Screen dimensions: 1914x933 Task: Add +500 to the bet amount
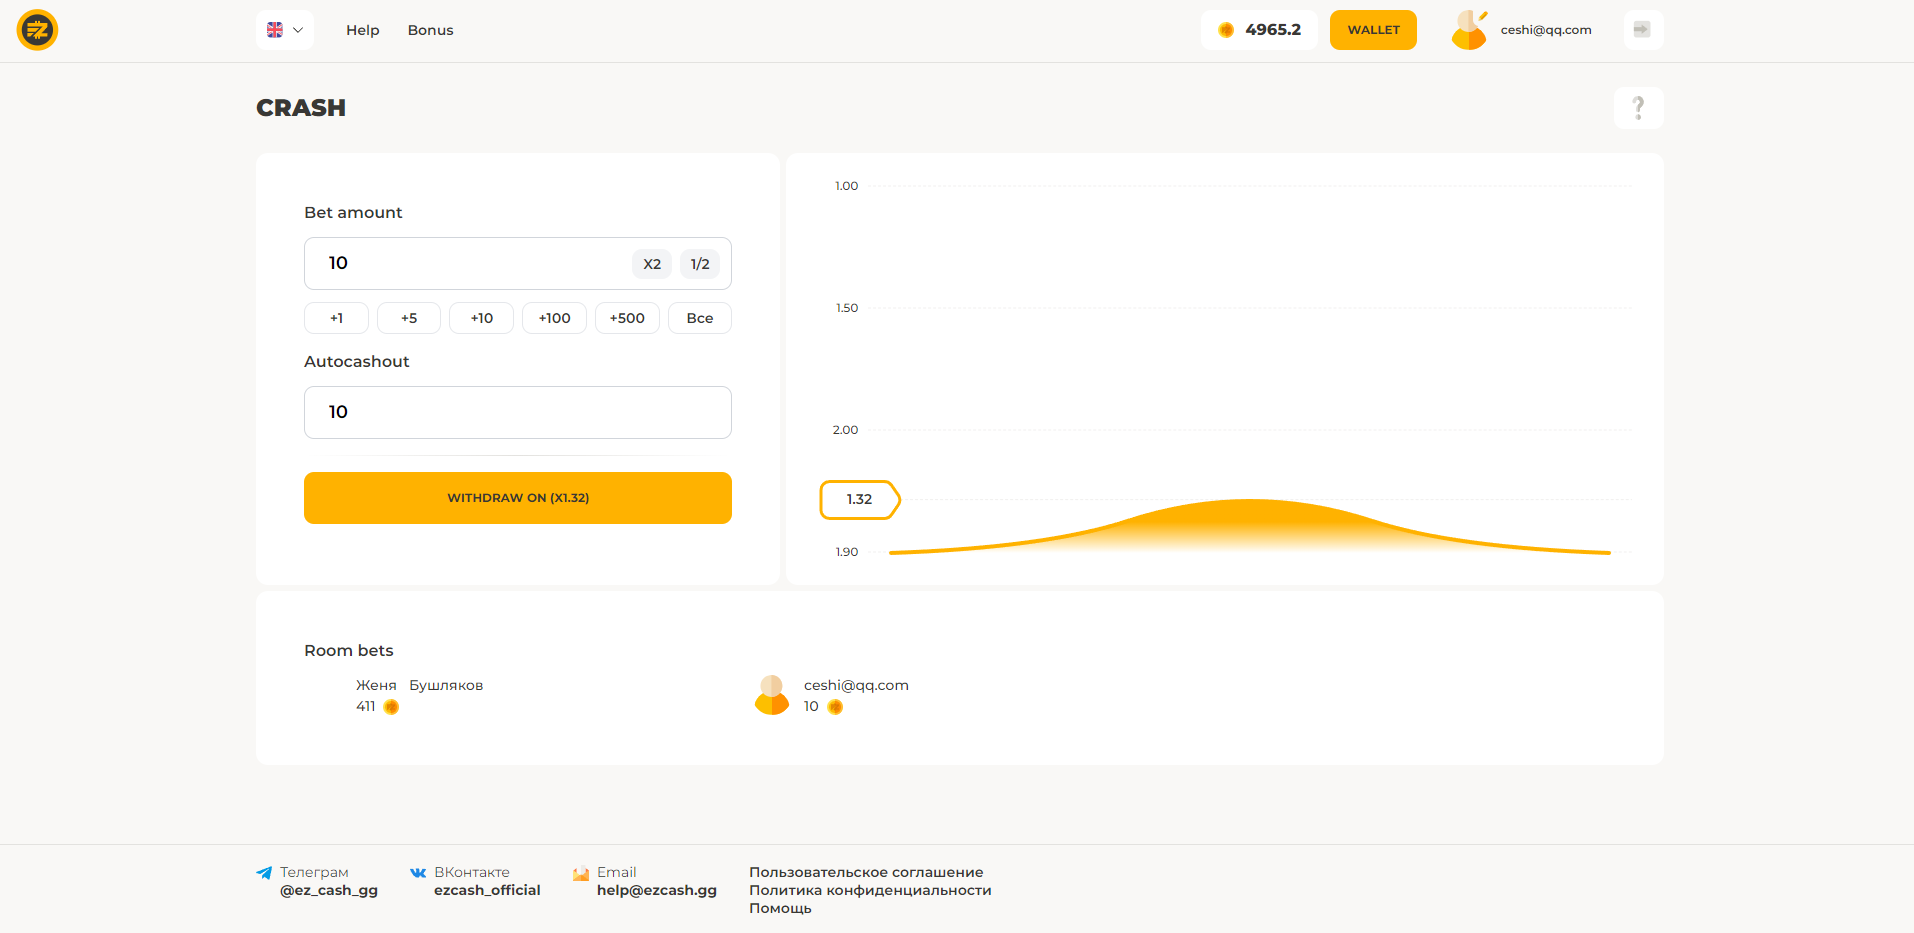627,318
